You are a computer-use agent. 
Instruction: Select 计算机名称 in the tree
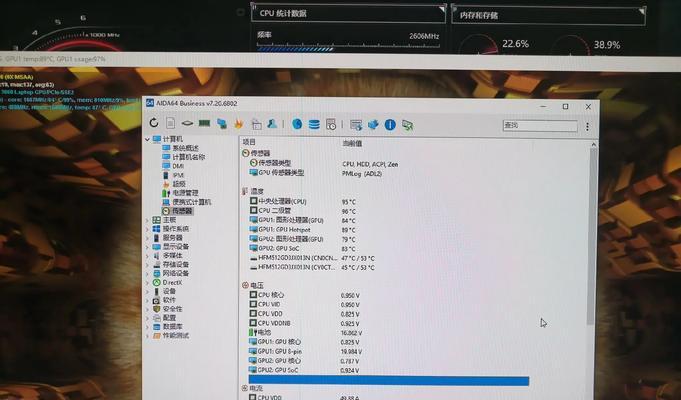coord(184,157)
